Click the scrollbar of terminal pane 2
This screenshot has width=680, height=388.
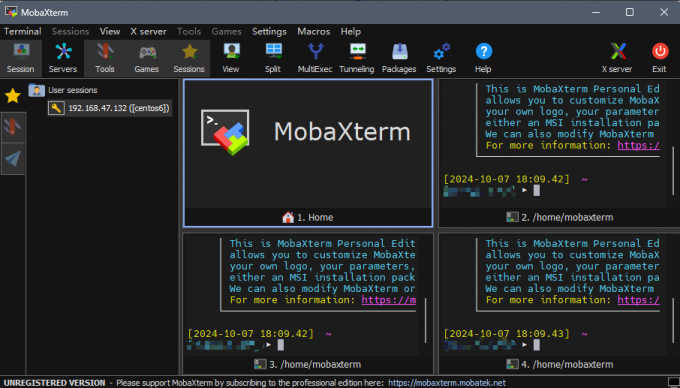673,170
